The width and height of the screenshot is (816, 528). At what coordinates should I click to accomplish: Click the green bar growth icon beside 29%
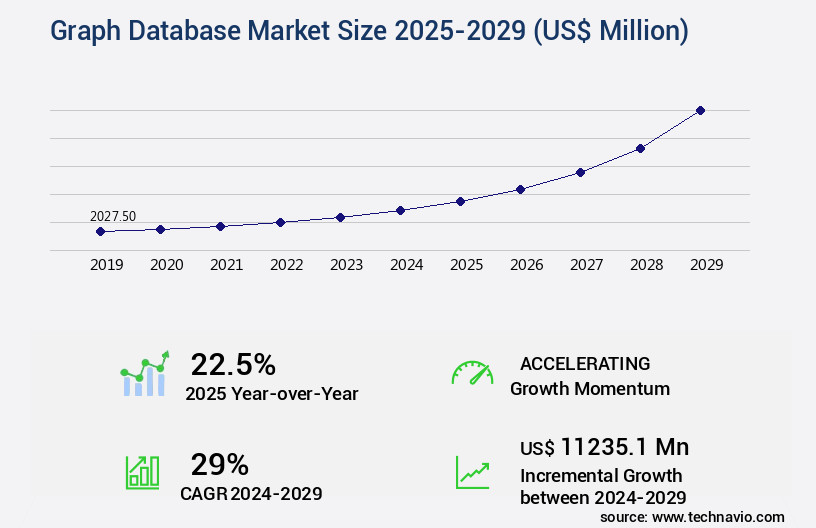tap(142, 471)
